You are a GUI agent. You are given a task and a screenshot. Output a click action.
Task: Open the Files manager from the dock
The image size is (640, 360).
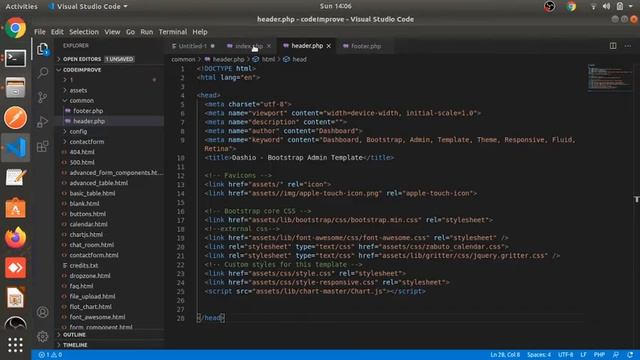click(16, 88)
